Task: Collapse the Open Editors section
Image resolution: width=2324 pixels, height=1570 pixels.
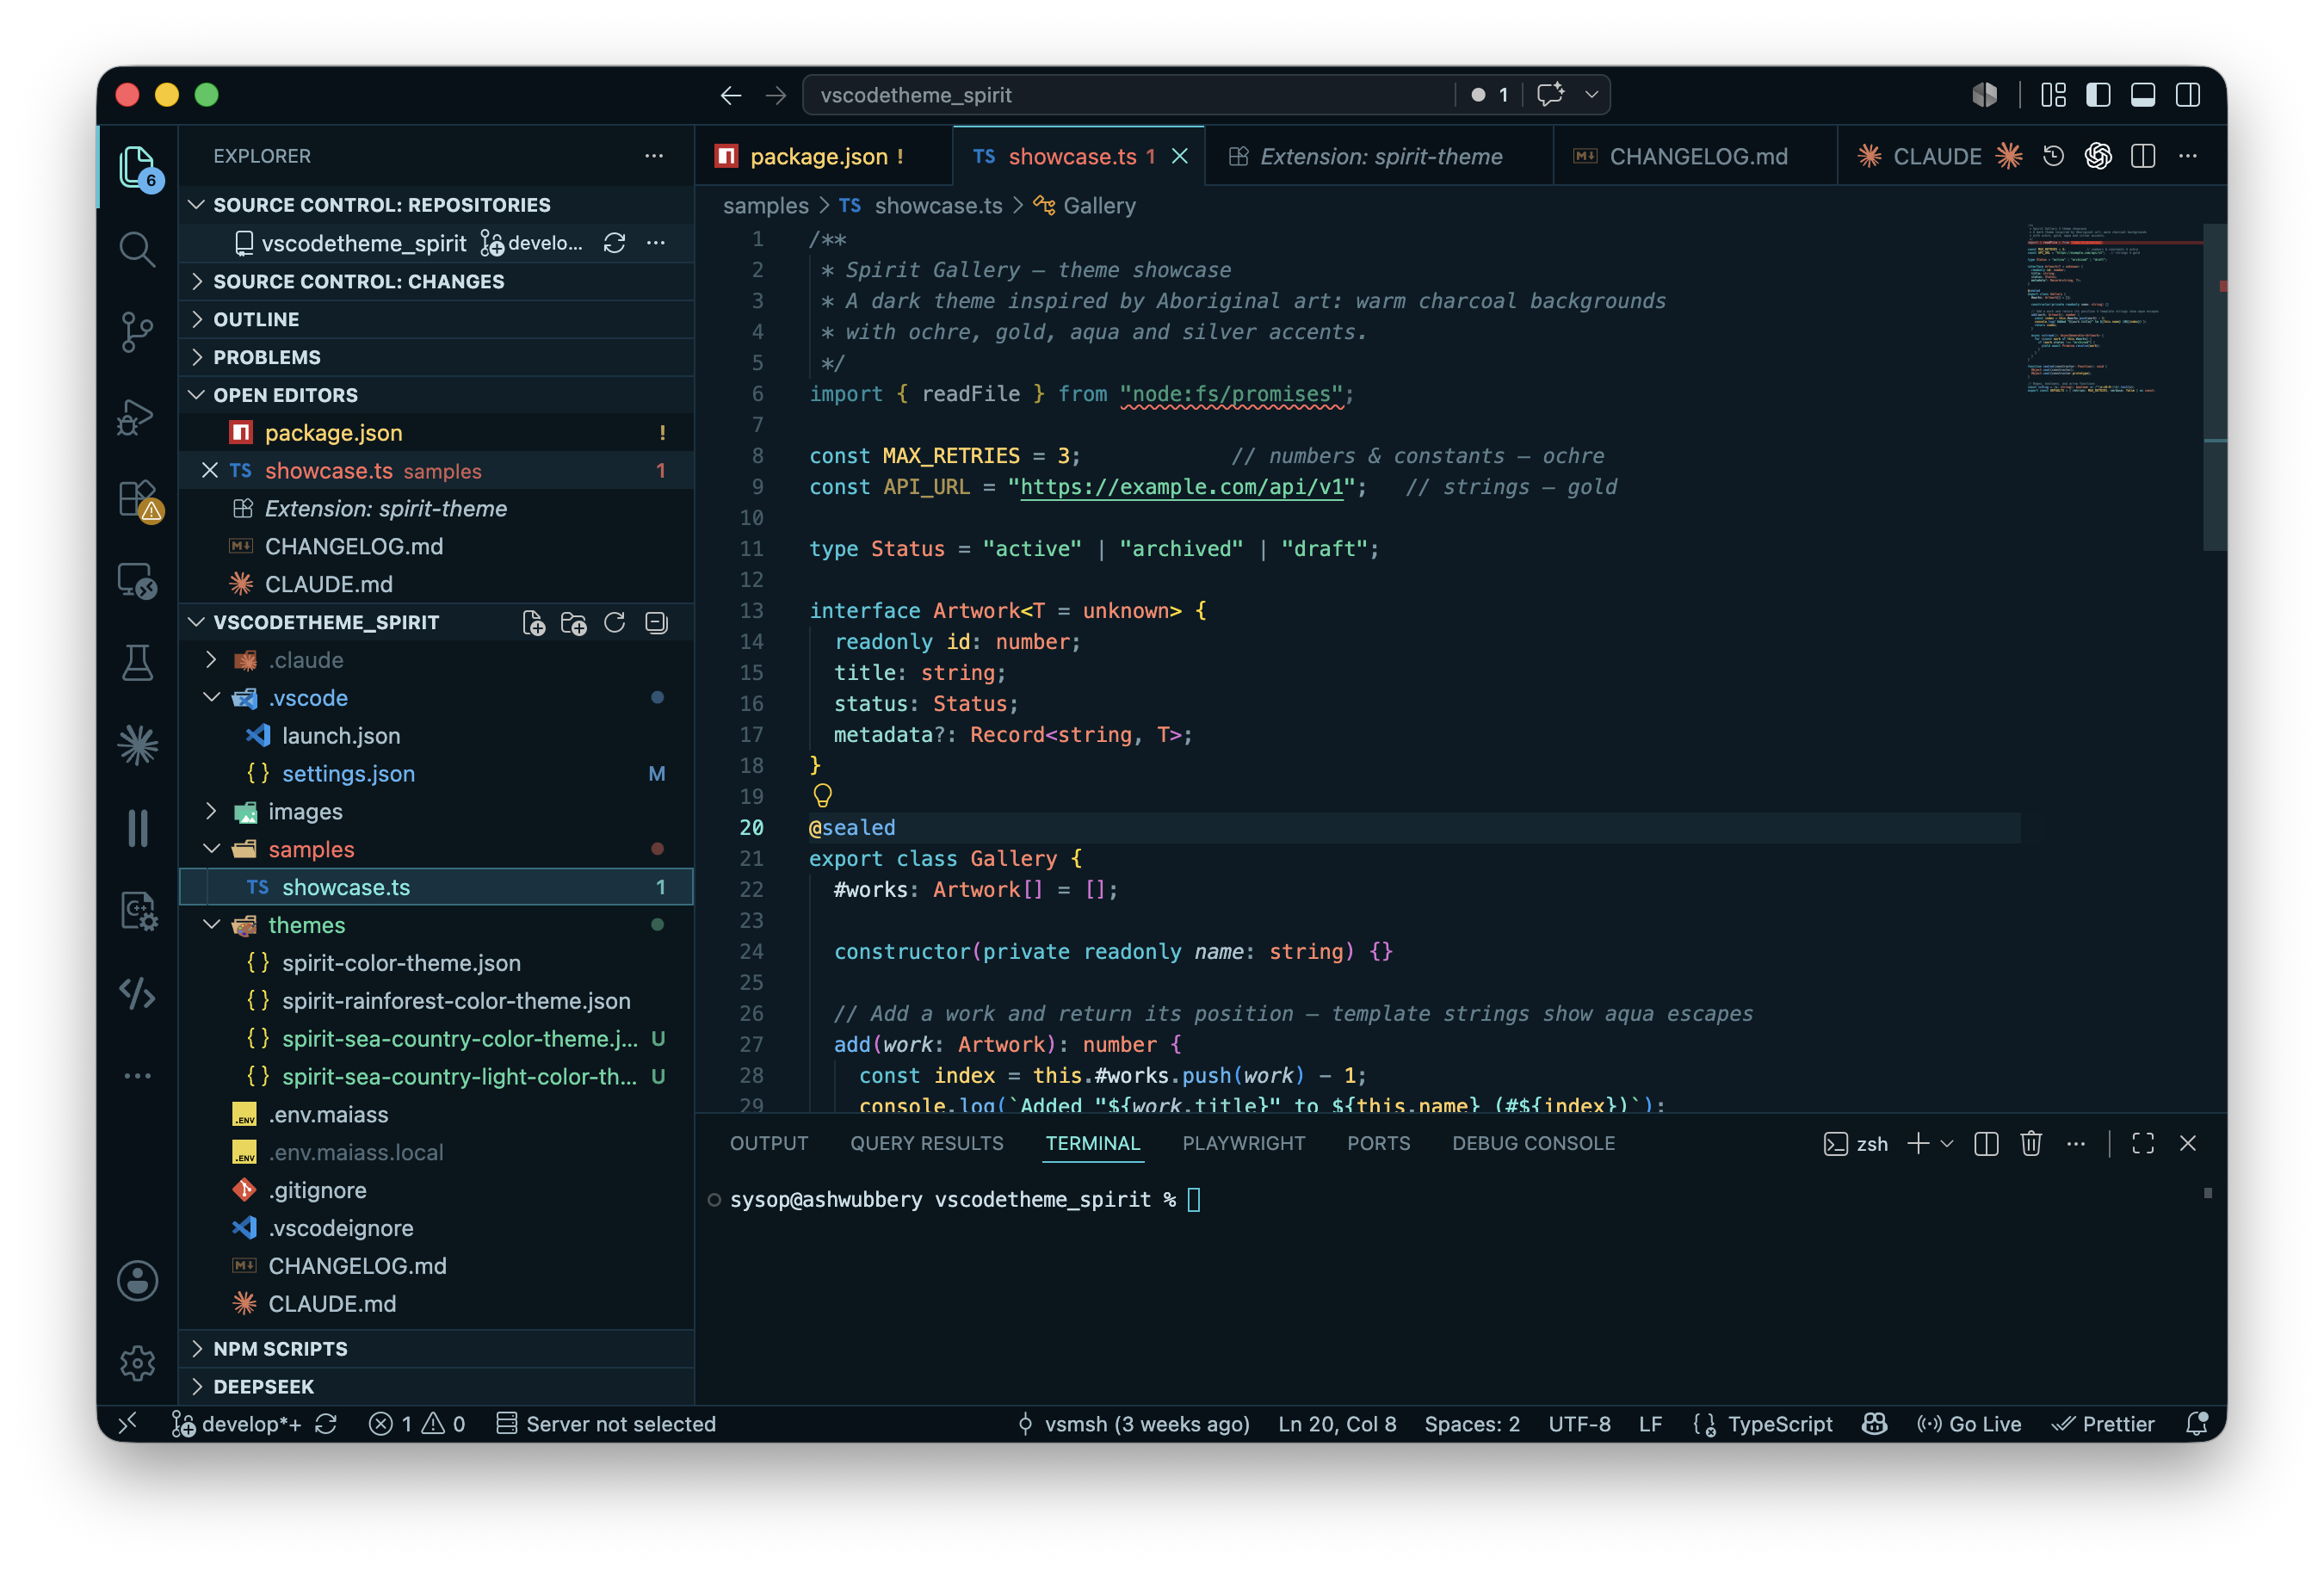Action: click(x=436, y=395)
